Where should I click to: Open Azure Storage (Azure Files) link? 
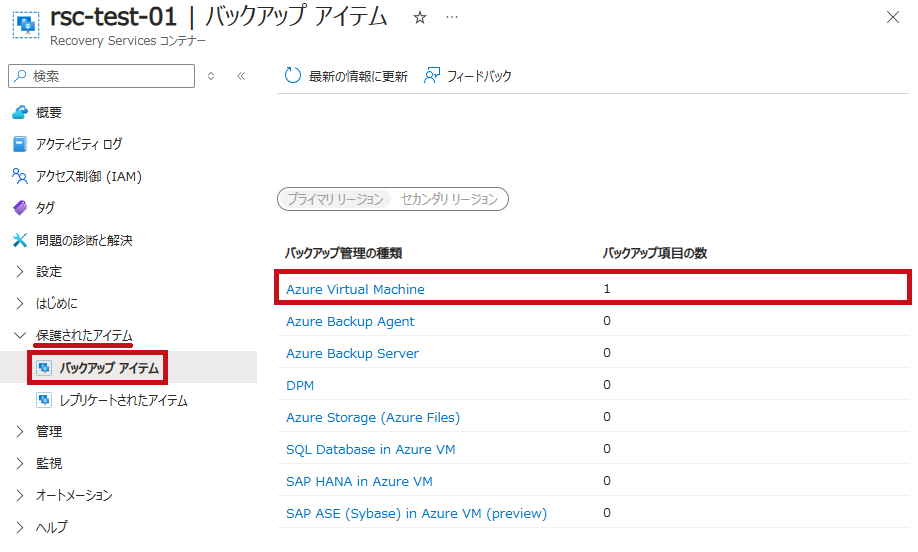pyautogui.click(x=373, y=417)
